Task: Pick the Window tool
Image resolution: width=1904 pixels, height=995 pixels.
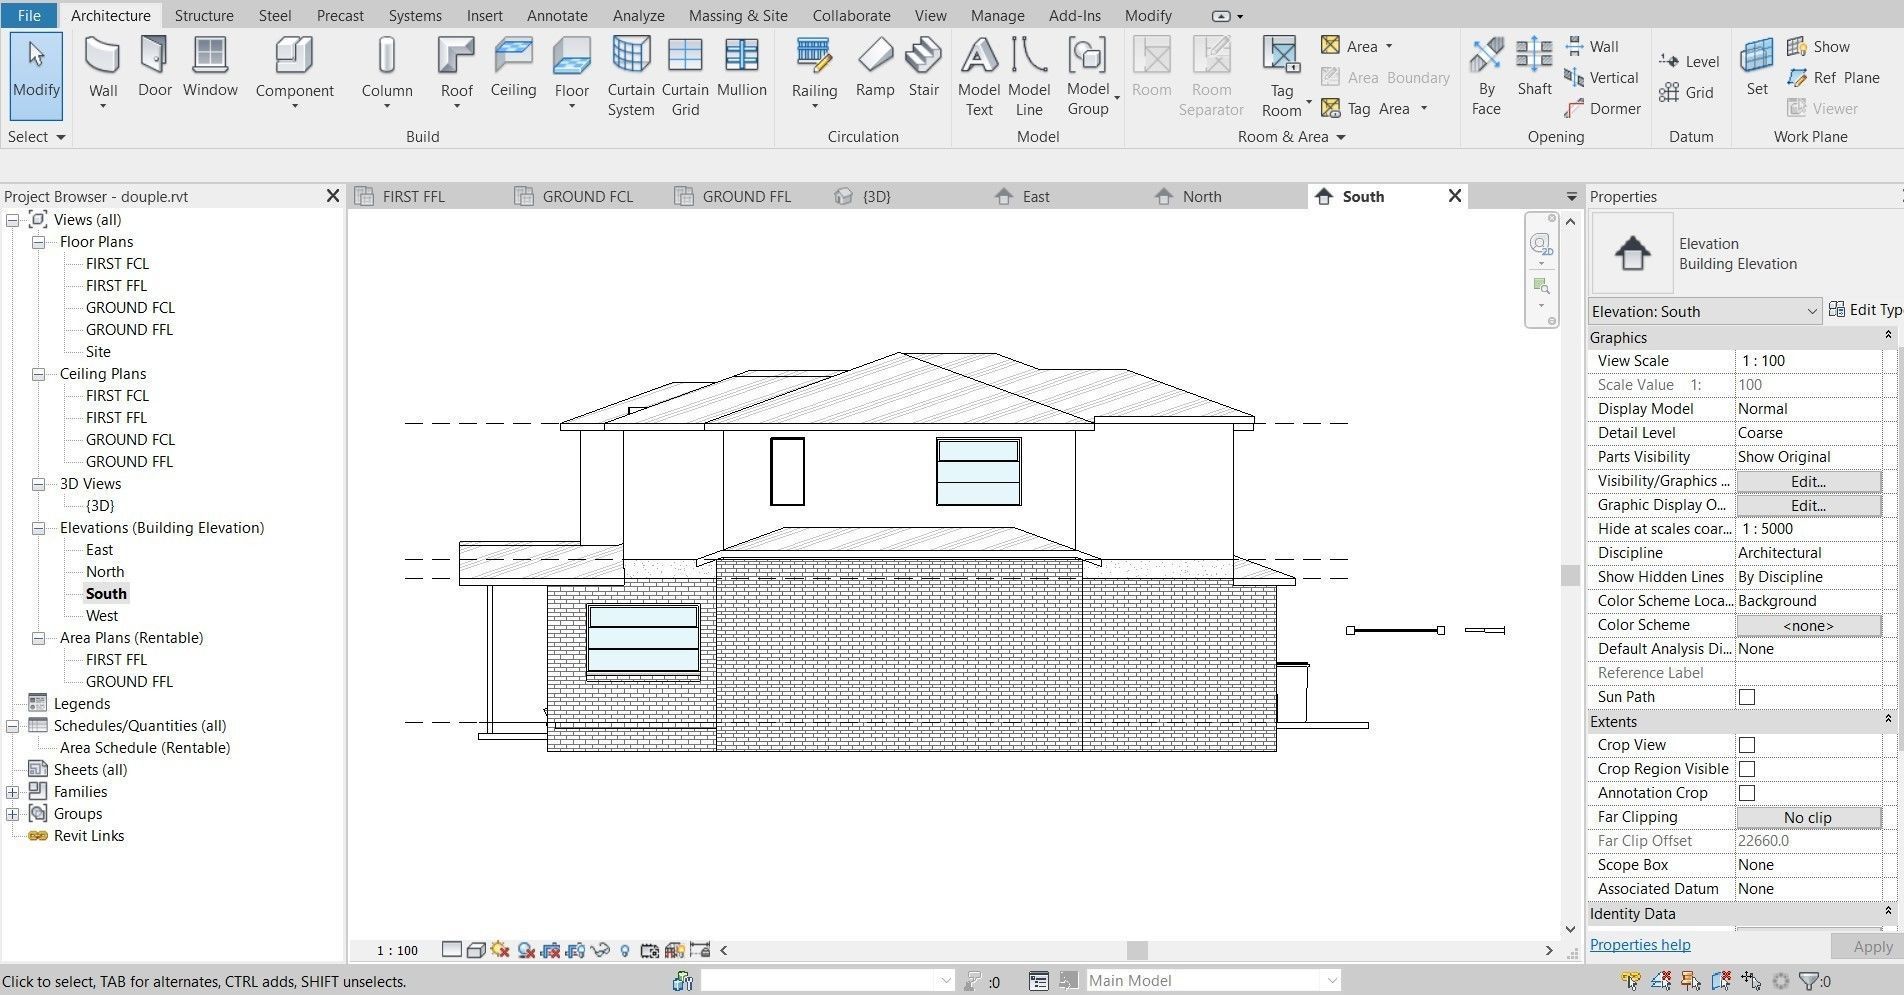Action: [x=210, y=68]
